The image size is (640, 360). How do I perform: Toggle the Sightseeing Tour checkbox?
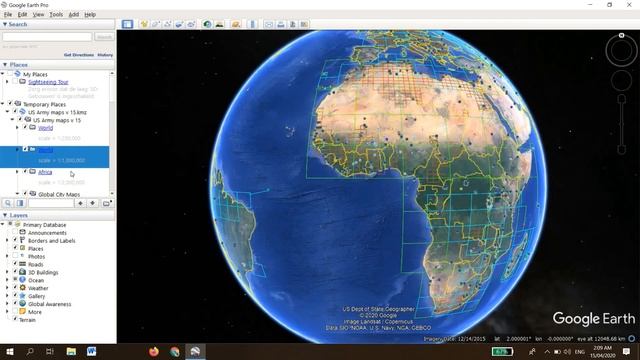[x=15, y=82]
